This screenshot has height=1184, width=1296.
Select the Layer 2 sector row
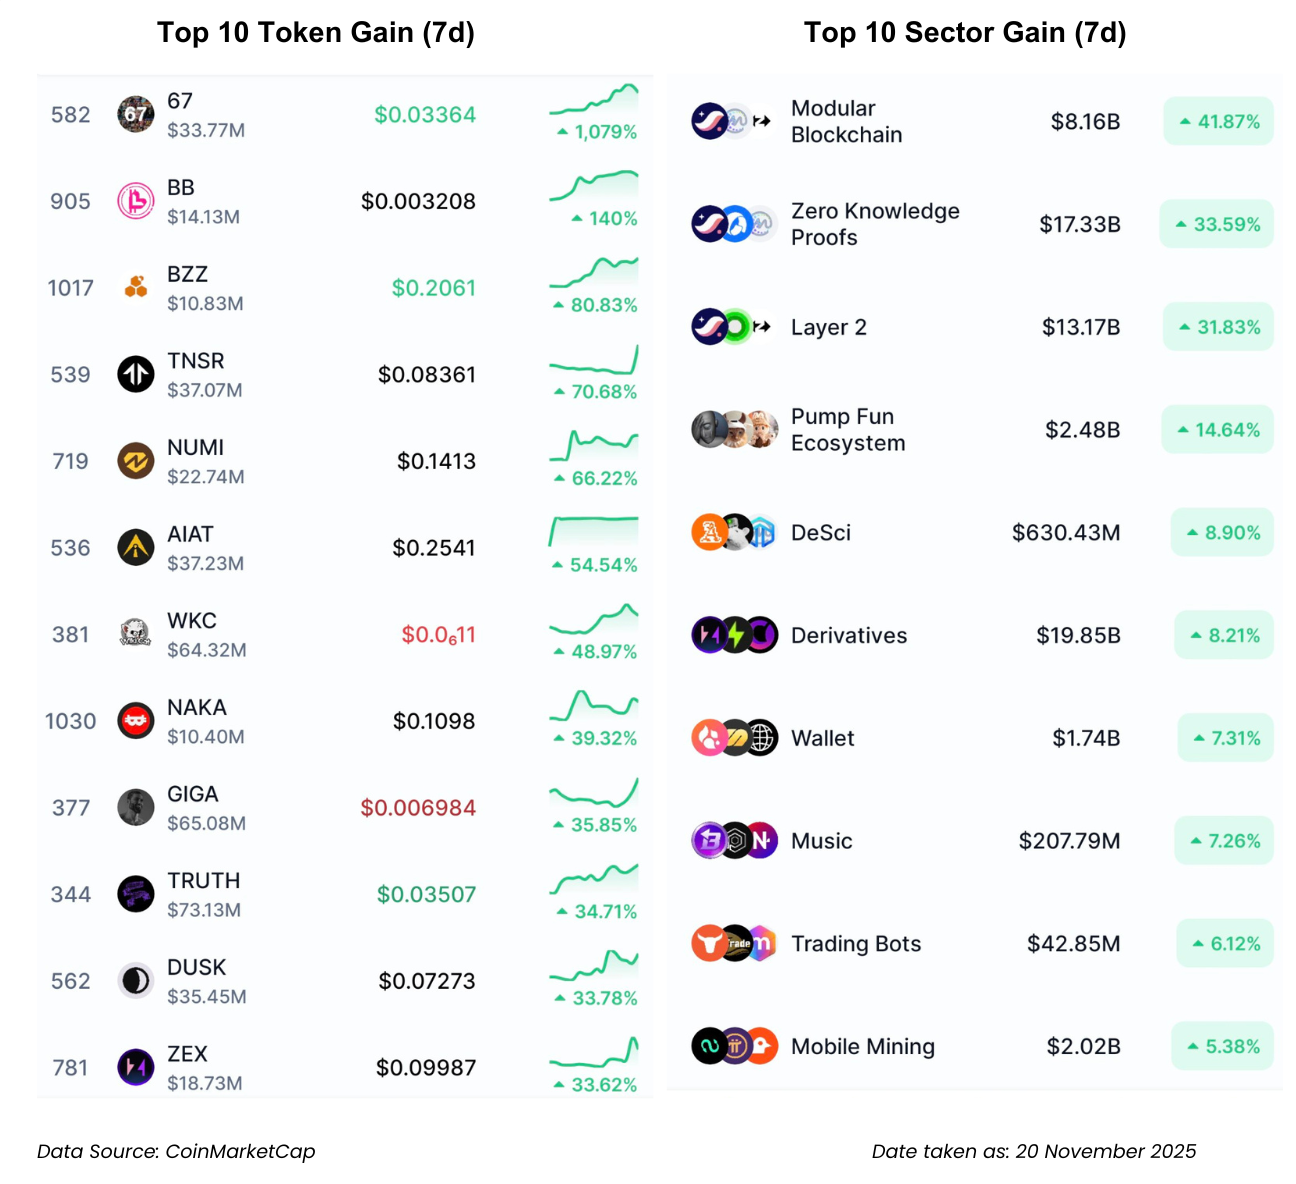[x=828, y=327]
